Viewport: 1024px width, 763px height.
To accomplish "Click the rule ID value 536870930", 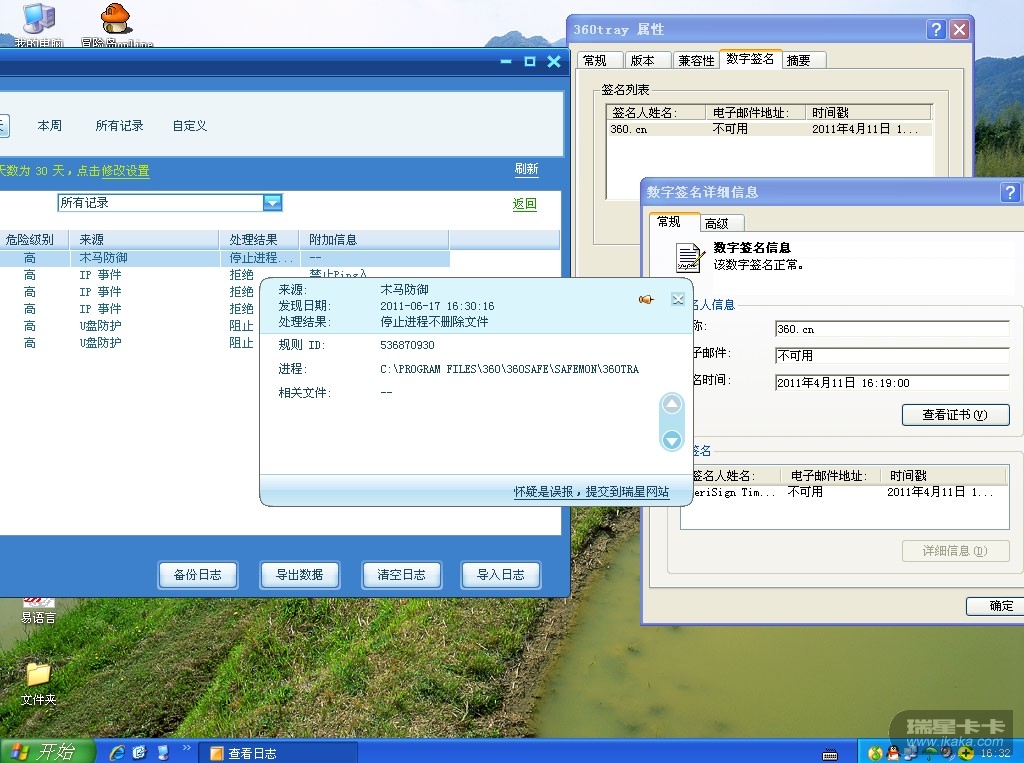I will [408, 345].
